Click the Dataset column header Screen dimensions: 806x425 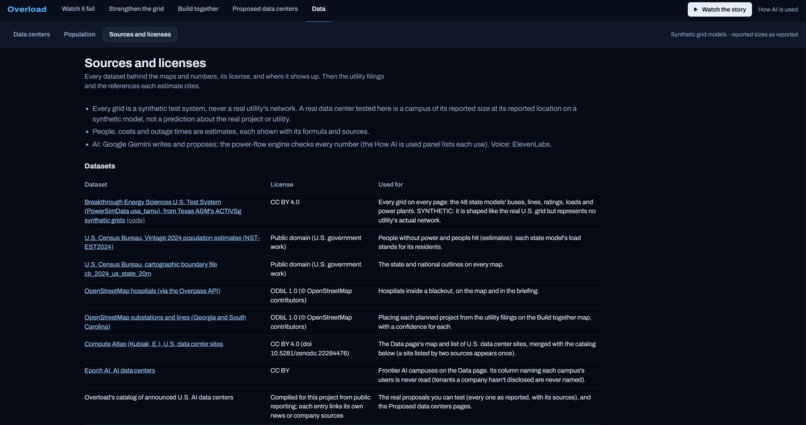click(x=96, y=184)
